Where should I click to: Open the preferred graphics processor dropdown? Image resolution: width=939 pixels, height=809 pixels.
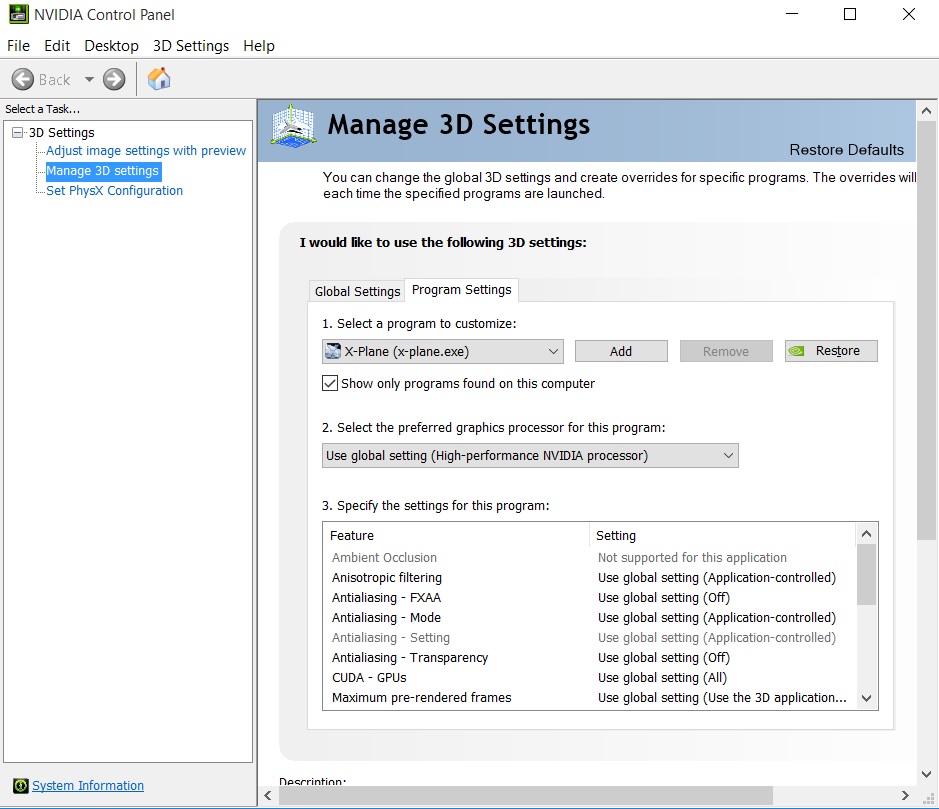[530, 456]
